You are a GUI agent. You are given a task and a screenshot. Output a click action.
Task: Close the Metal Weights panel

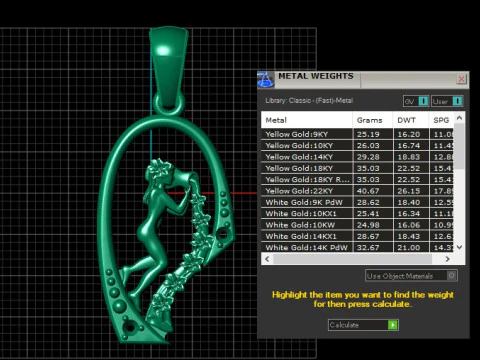tap(461, 79)
